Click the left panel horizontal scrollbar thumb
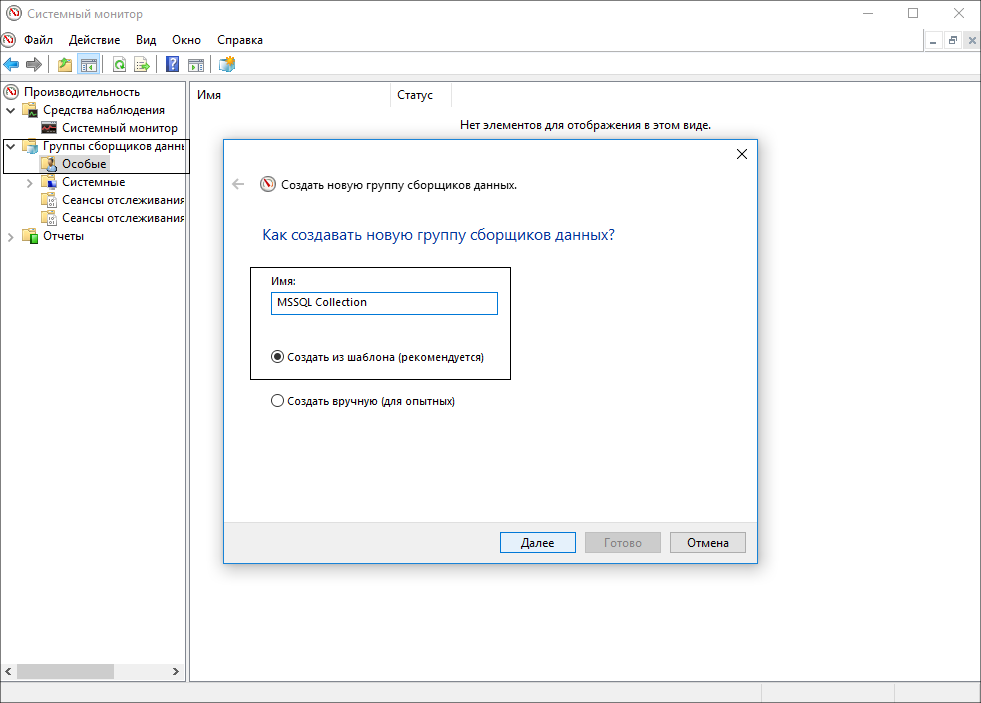 point(65,672)
